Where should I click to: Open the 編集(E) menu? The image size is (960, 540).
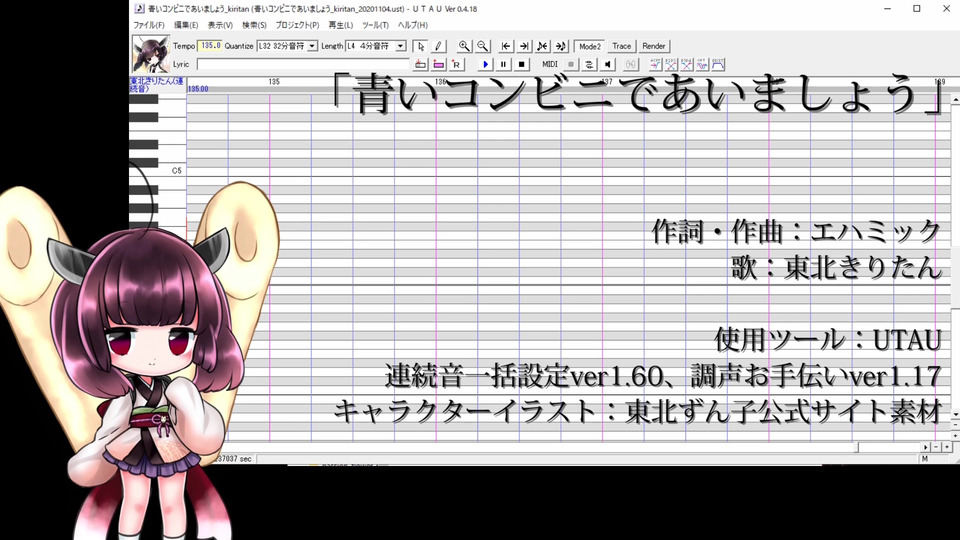[x=186, y=25]
